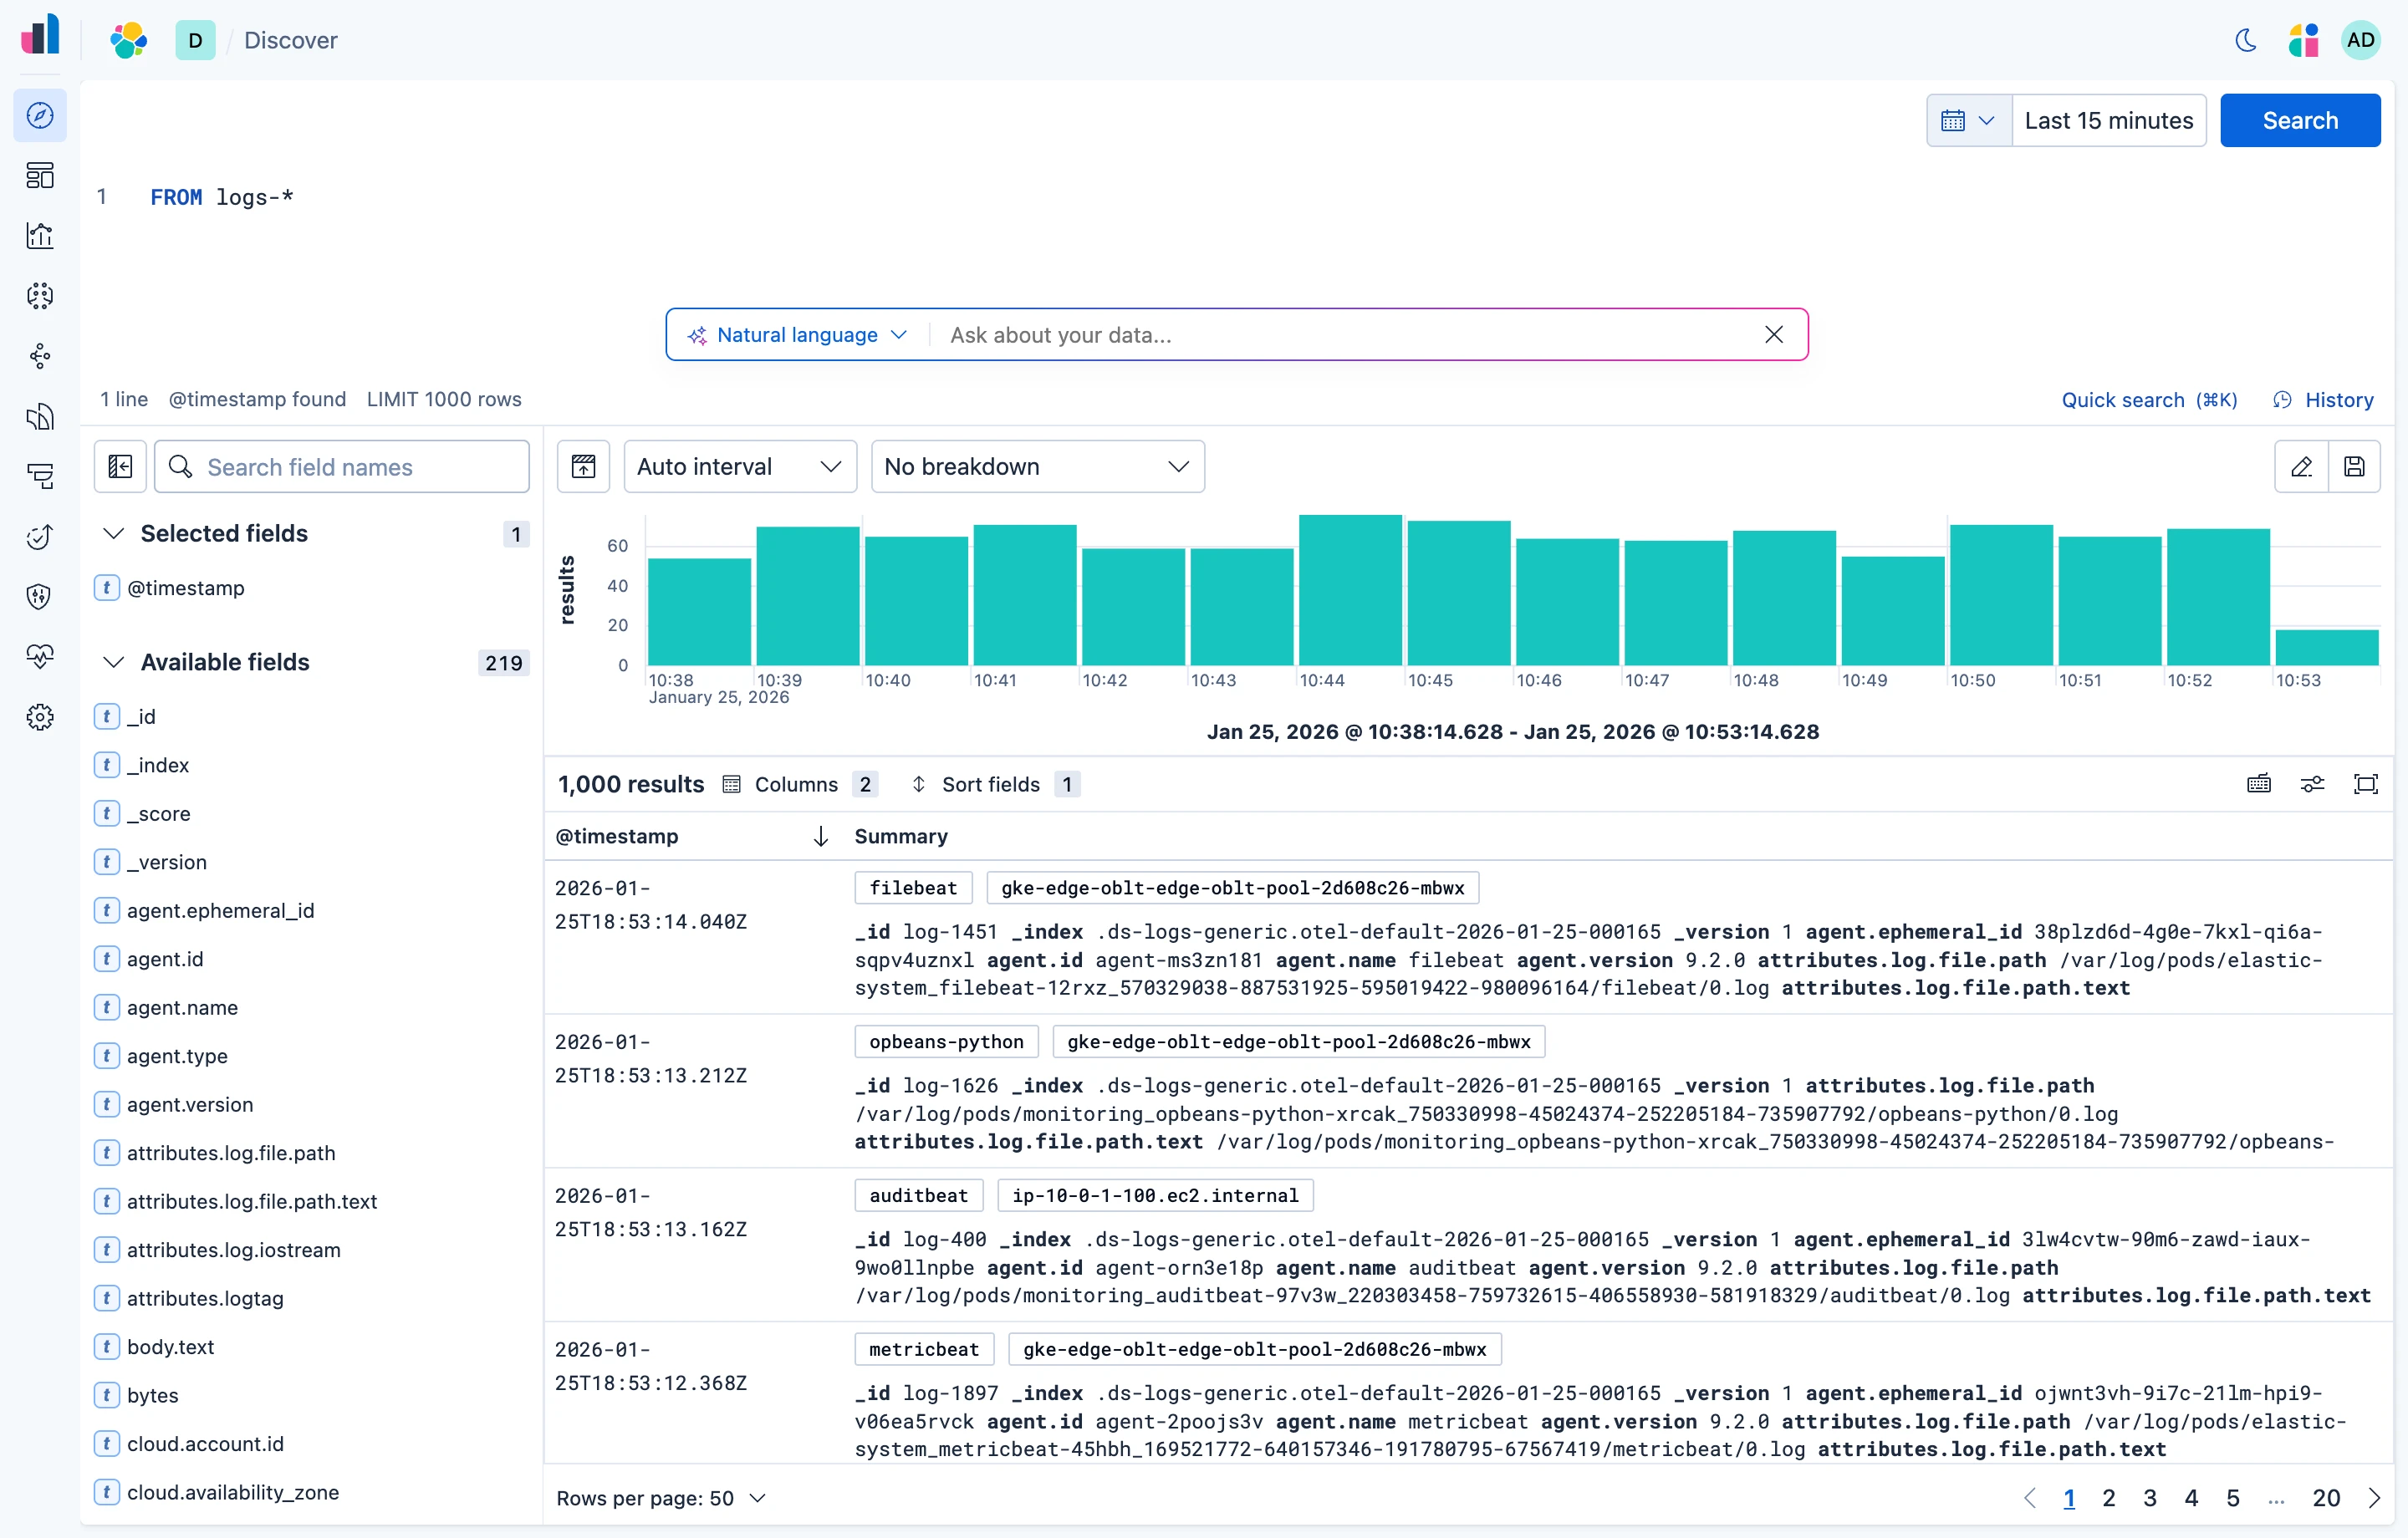Open Dashboards icon in left sidebar
The width and height of the screenshot is (2408, 1538).
click(40, 176)
